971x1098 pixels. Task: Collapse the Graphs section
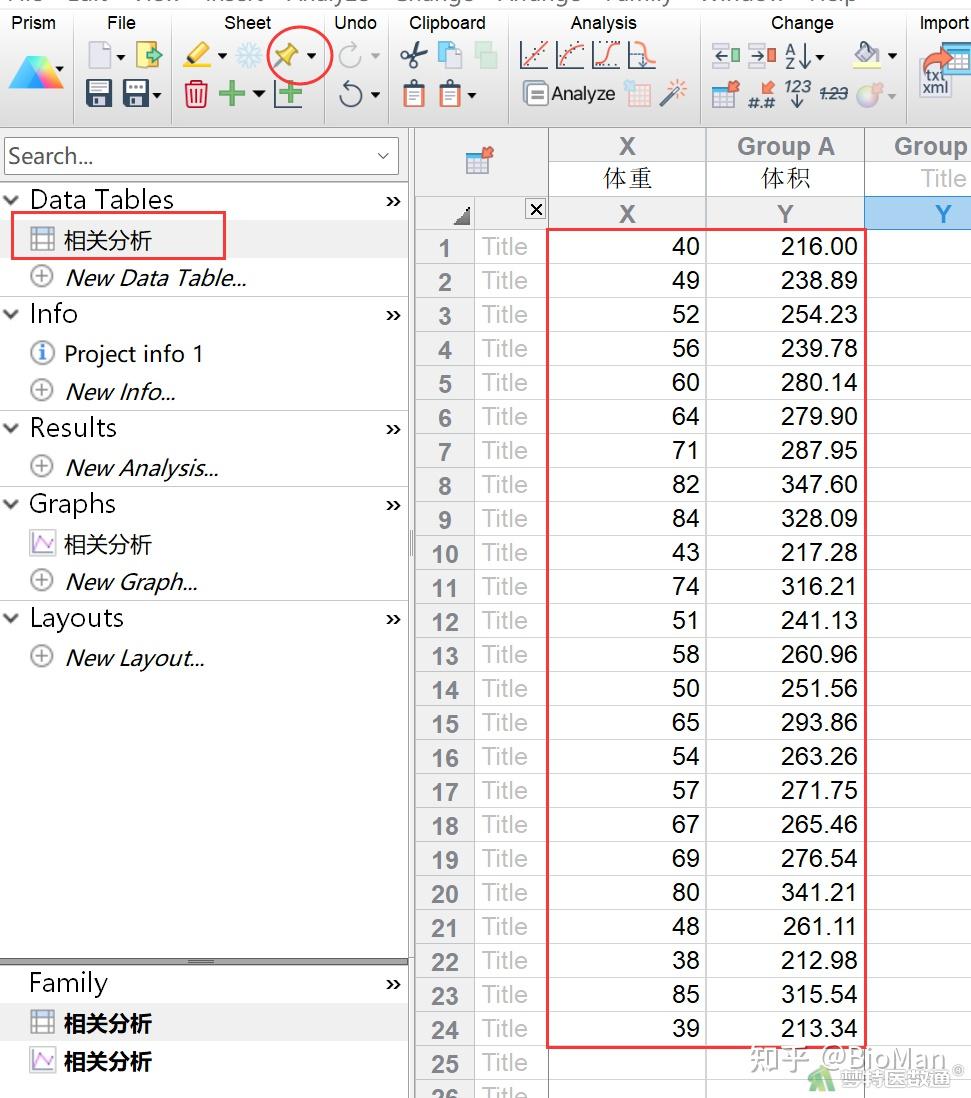13,504
